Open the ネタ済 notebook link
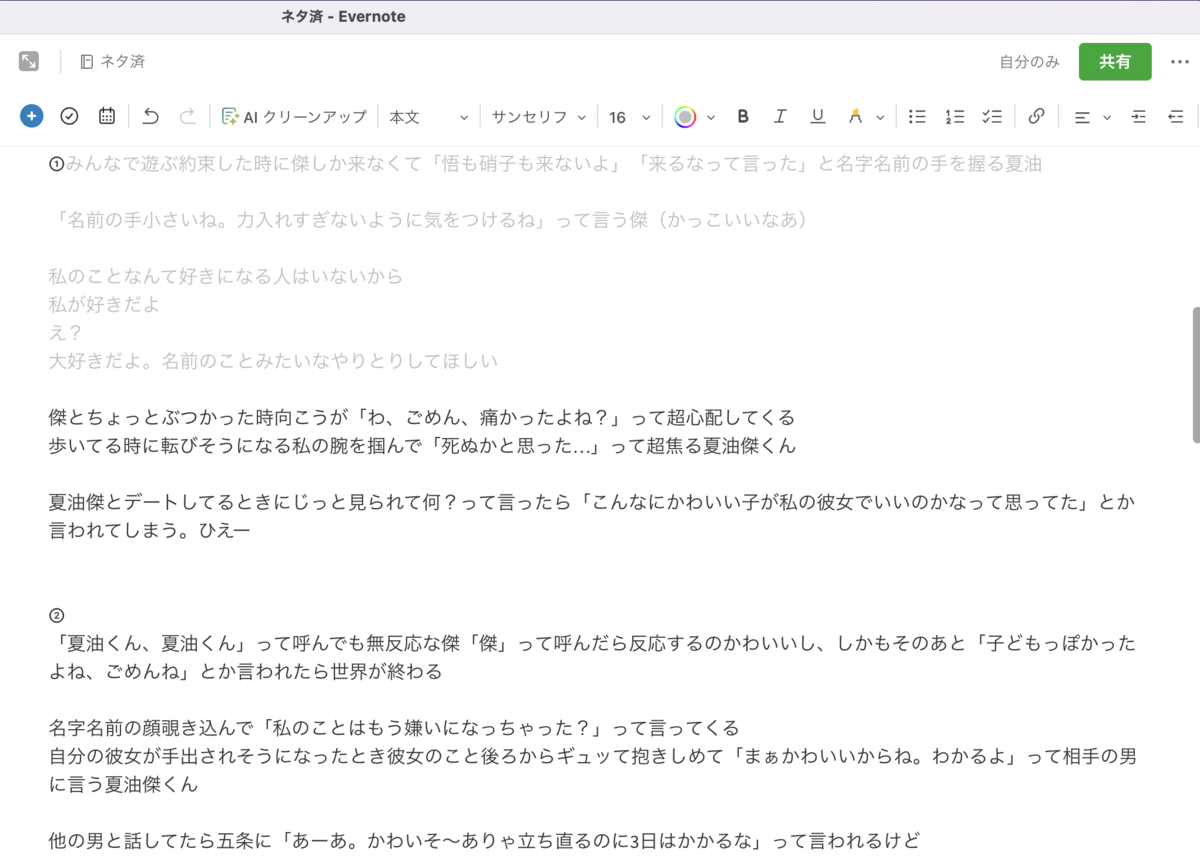1200x862 pixels. coord(112,62)
